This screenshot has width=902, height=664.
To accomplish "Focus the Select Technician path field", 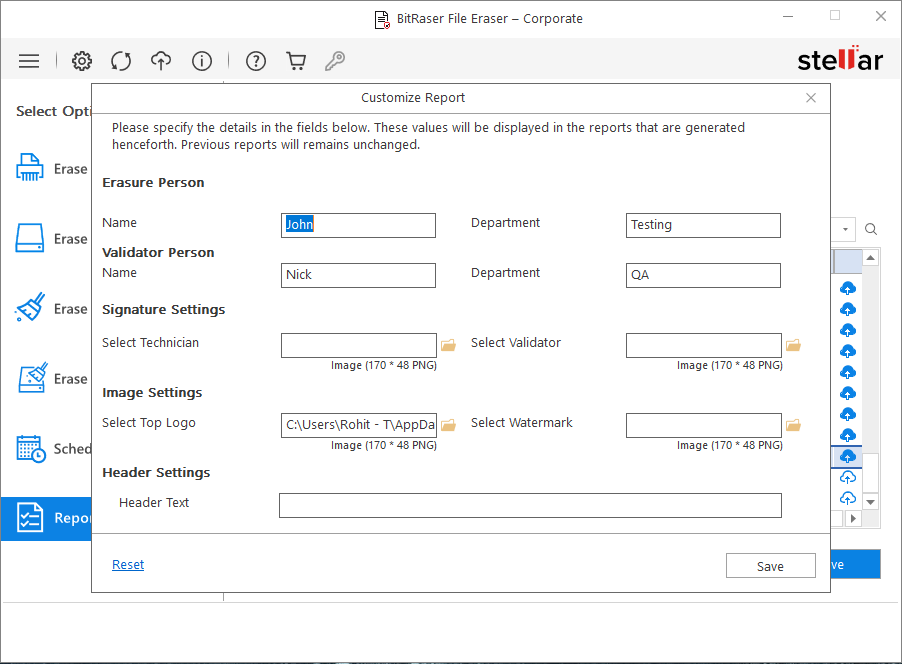I will tap(359, 345).
